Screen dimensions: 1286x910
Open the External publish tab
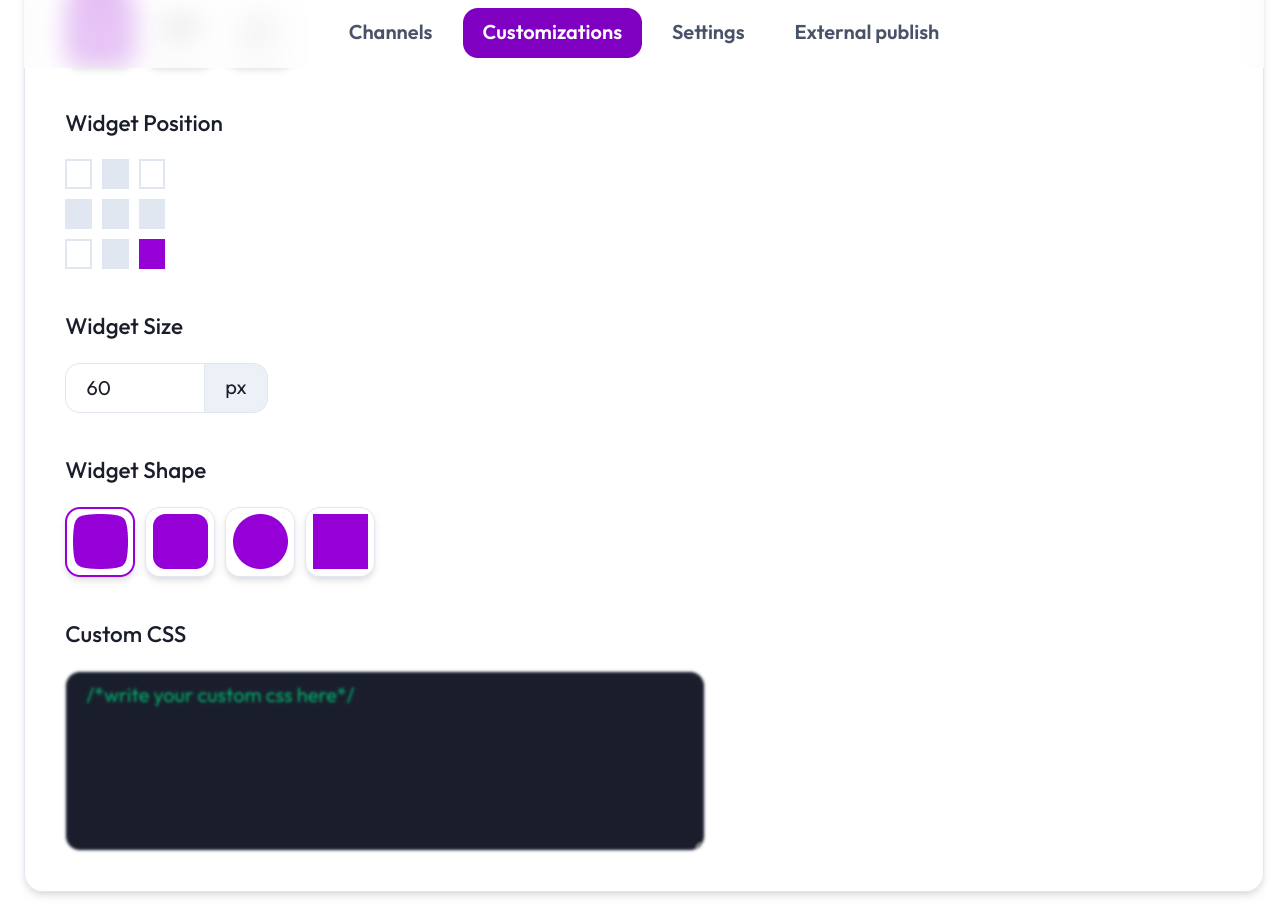point(866,33)
